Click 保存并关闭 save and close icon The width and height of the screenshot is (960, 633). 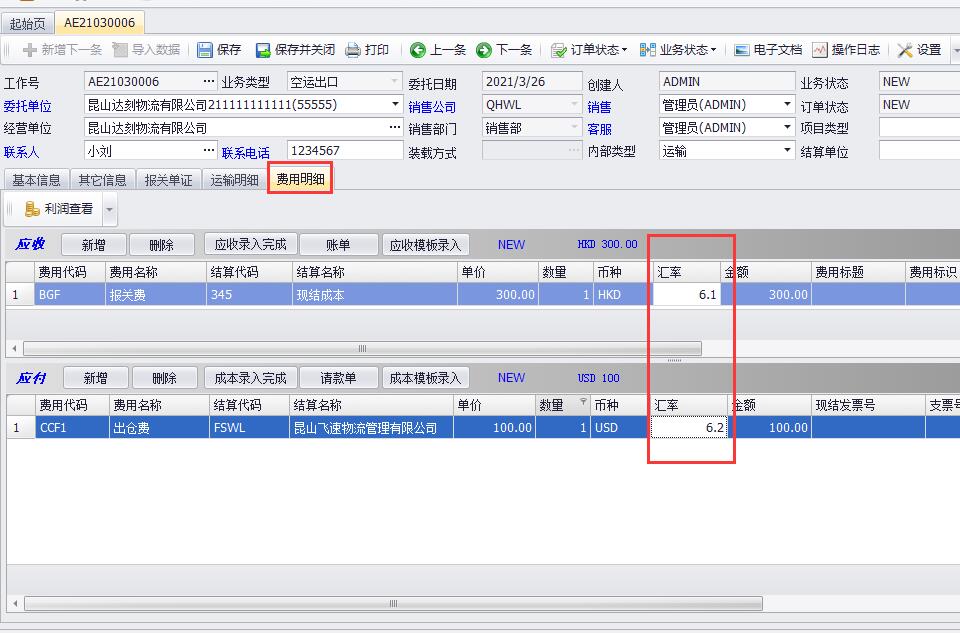pos(263,50)
